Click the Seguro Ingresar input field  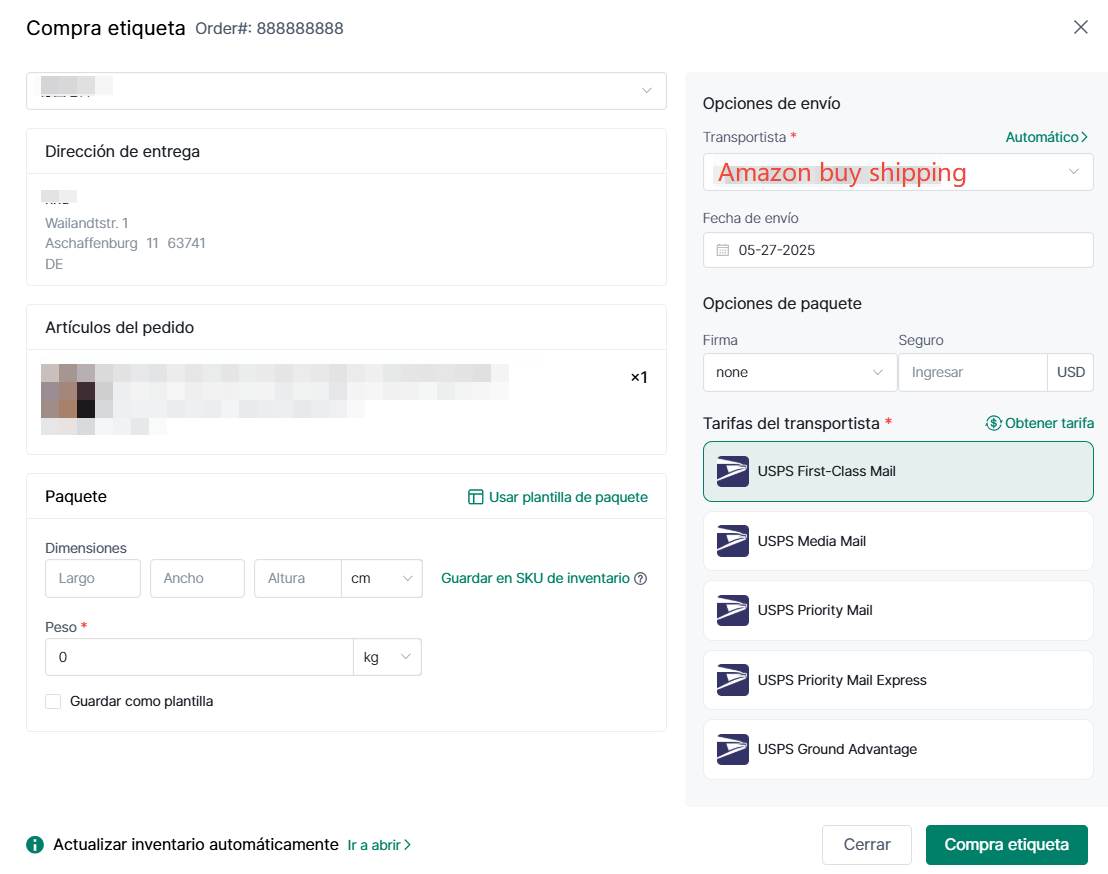tap(972, 372)
